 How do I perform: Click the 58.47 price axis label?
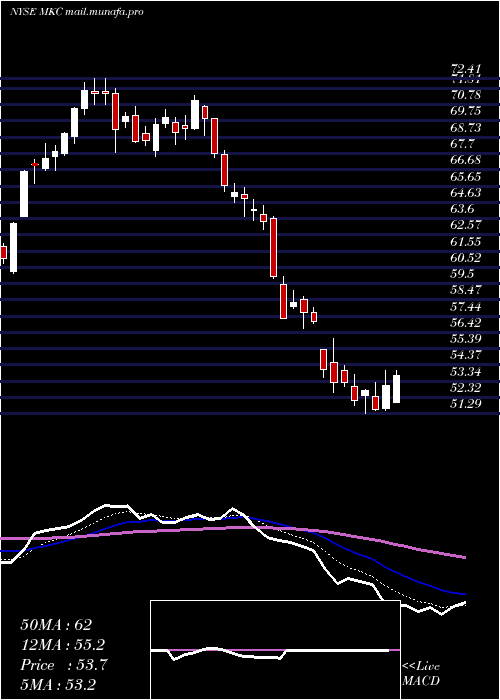click(466, 290)
